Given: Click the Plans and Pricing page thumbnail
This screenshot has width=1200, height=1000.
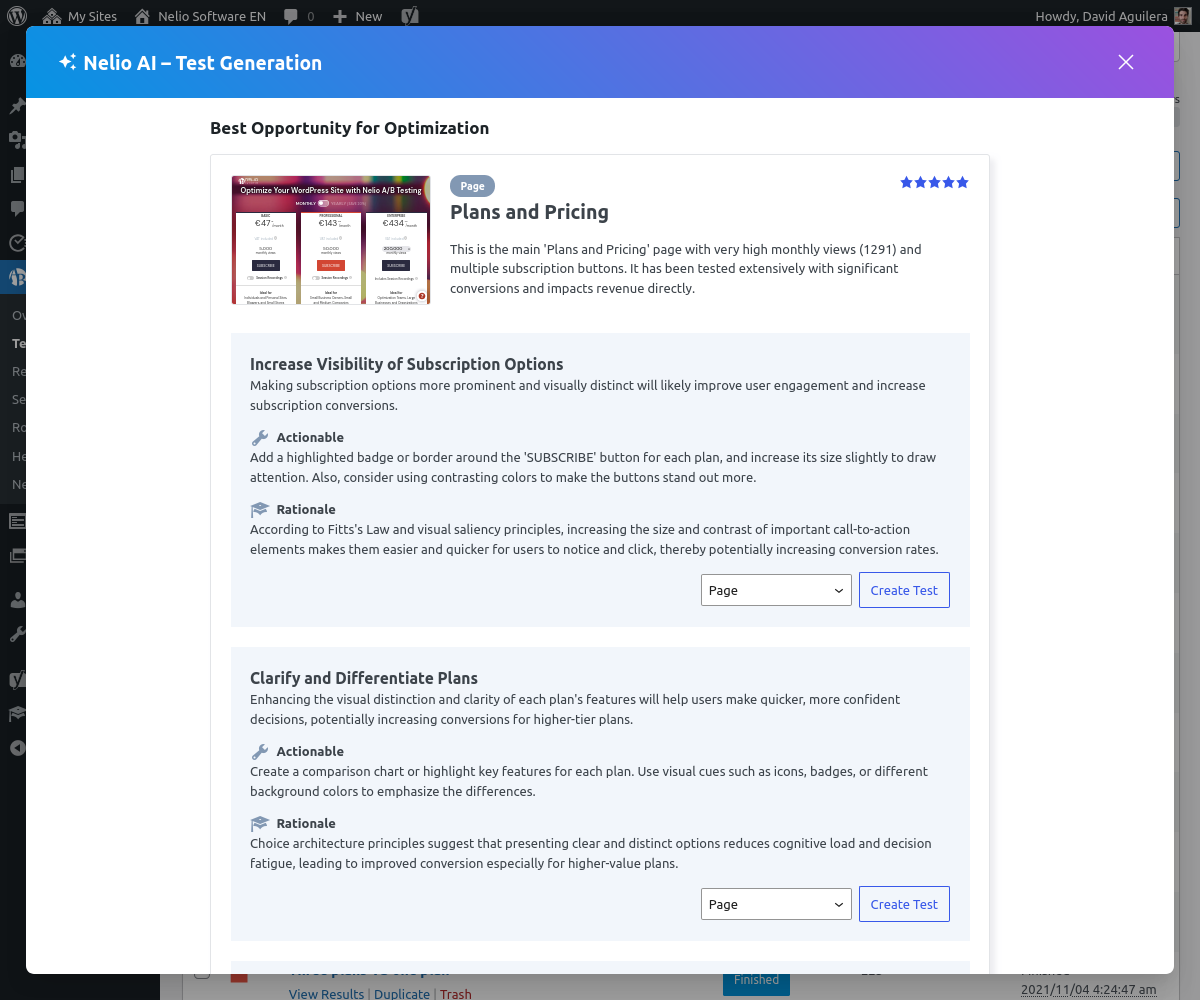Looking at the screenshot, I should [x=331, y=240].
